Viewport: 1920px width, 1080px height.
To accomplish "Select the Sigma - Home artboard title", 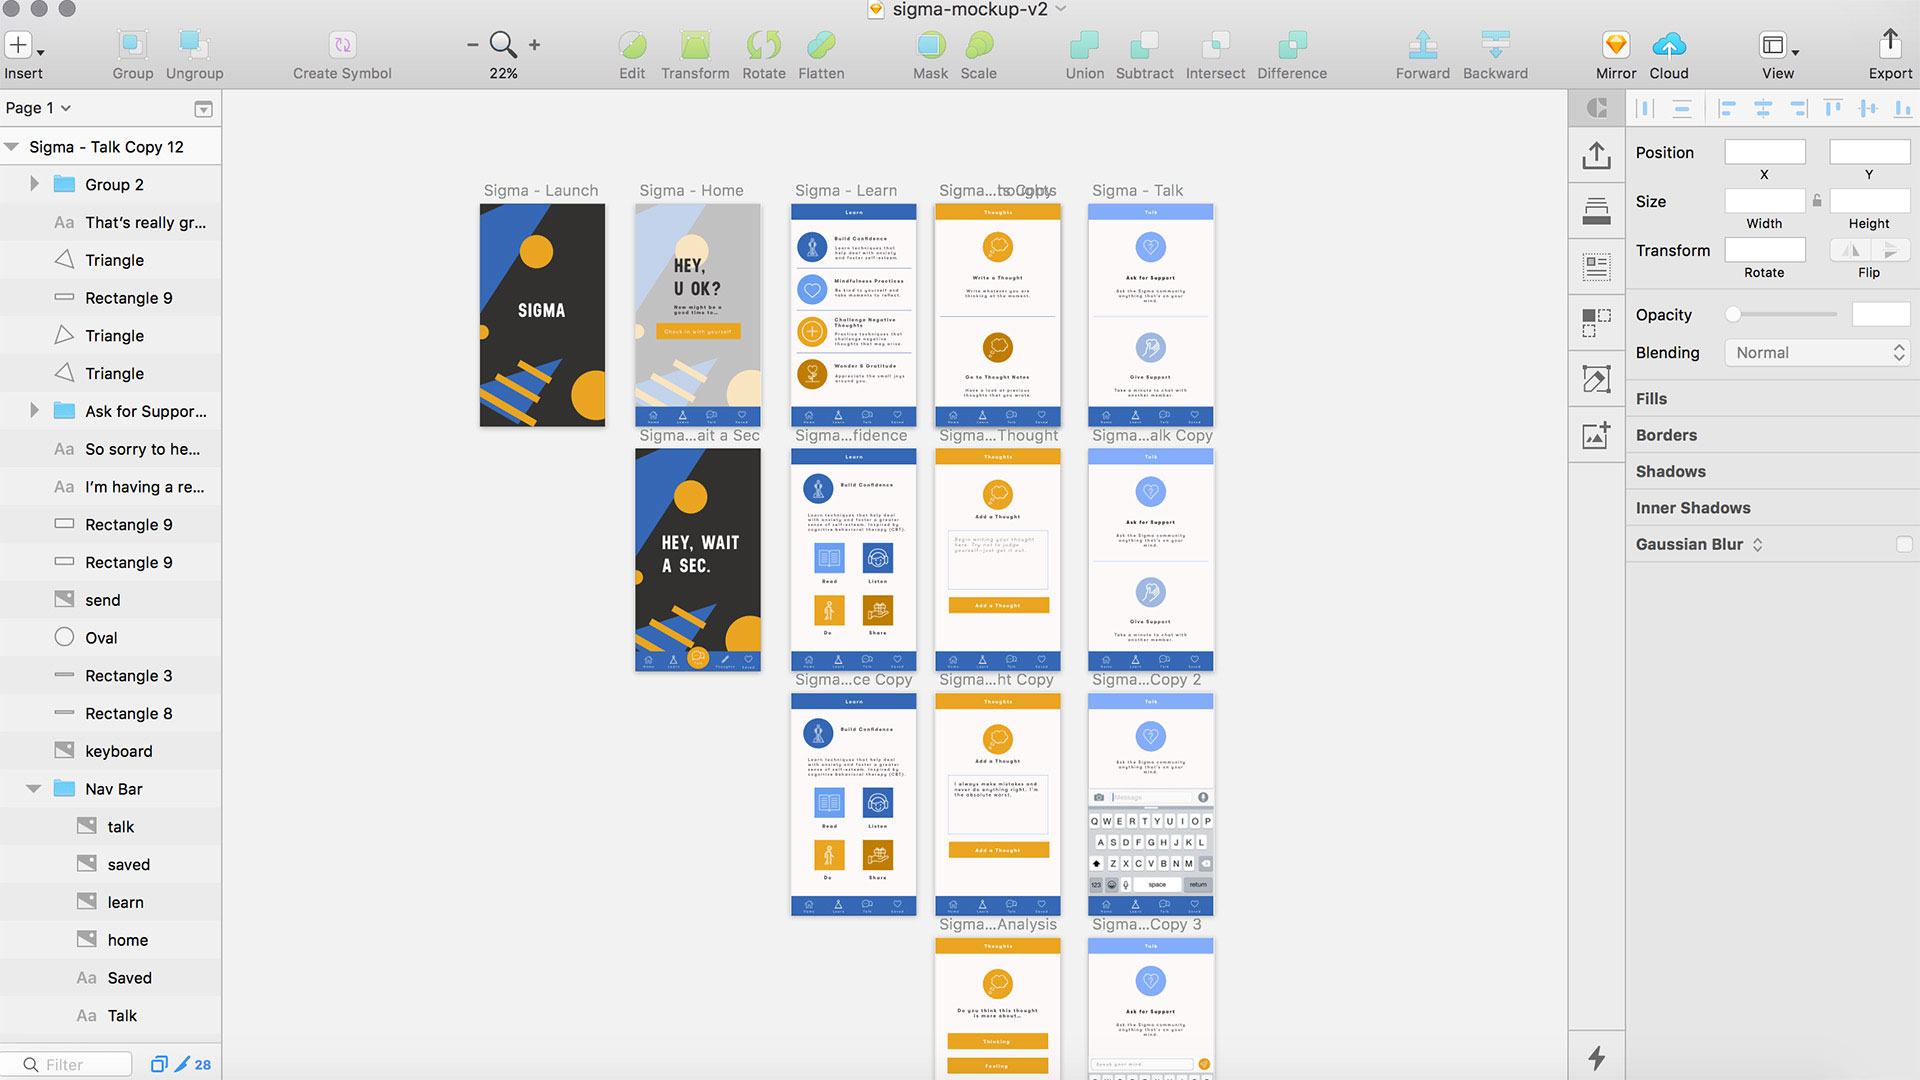I will point(691,190).
